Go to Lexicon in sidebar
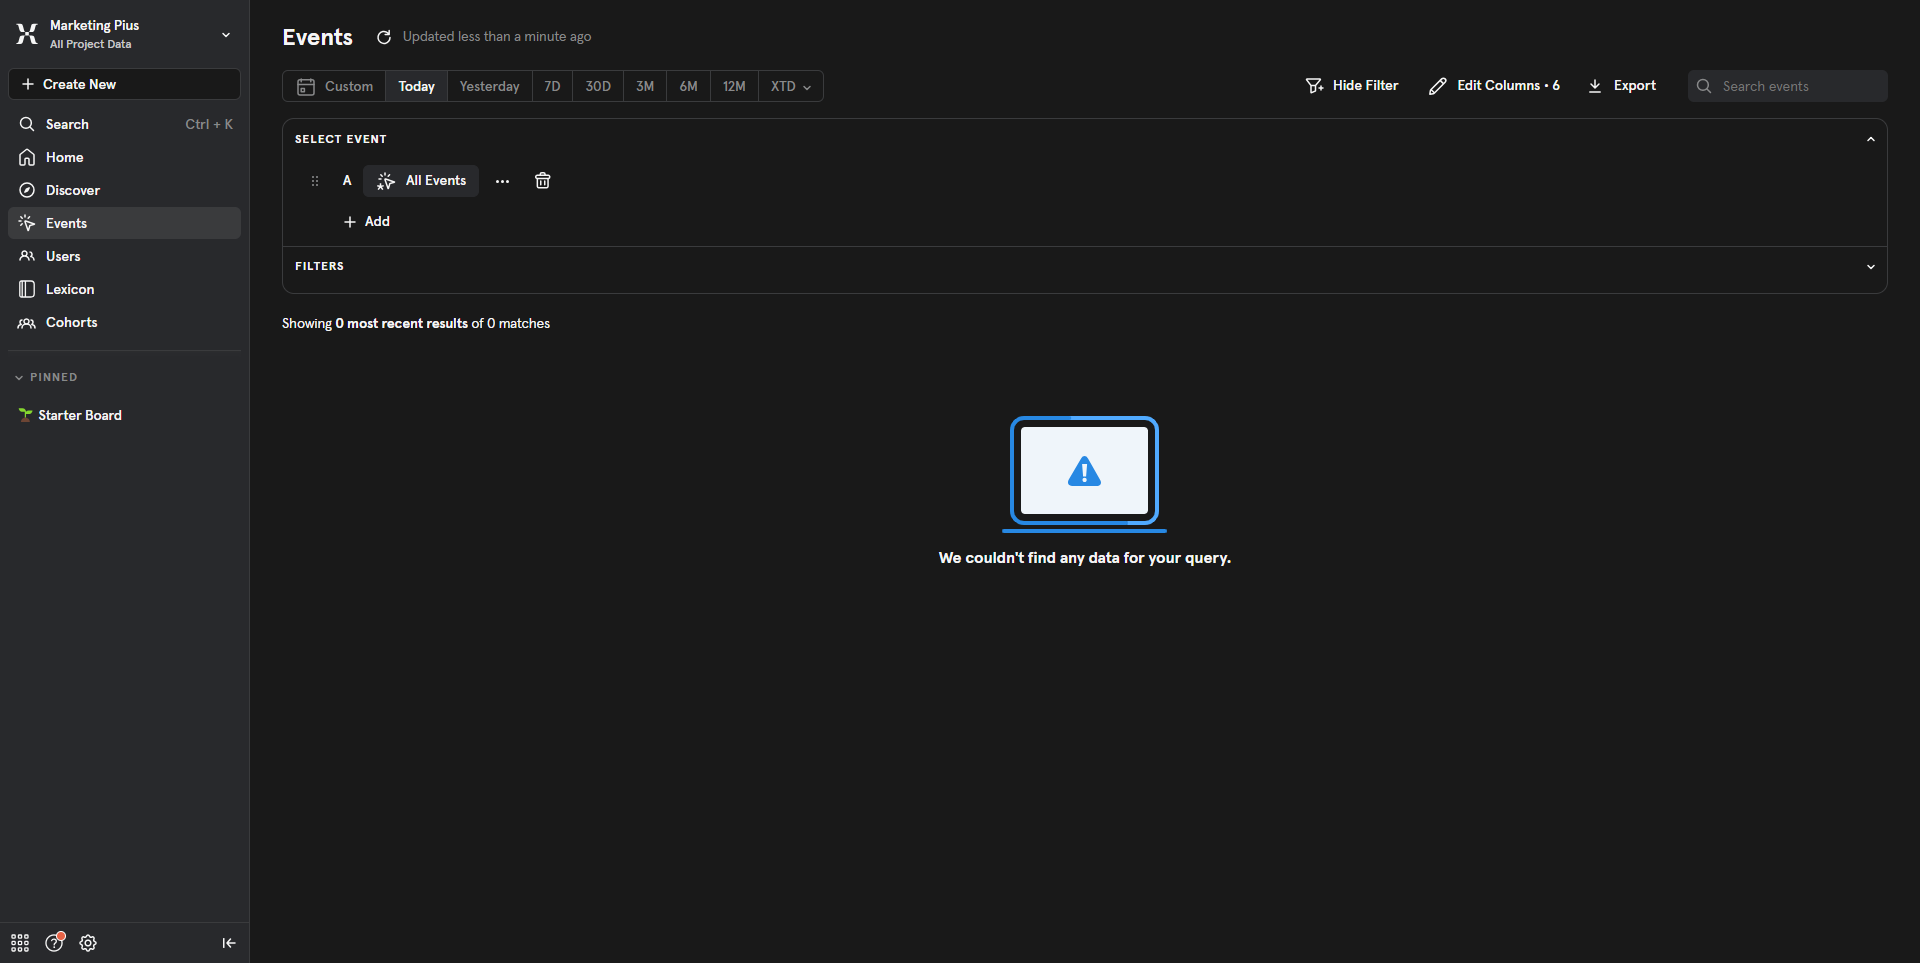The width and height of the screenshot is (1920, 963). 70,289
